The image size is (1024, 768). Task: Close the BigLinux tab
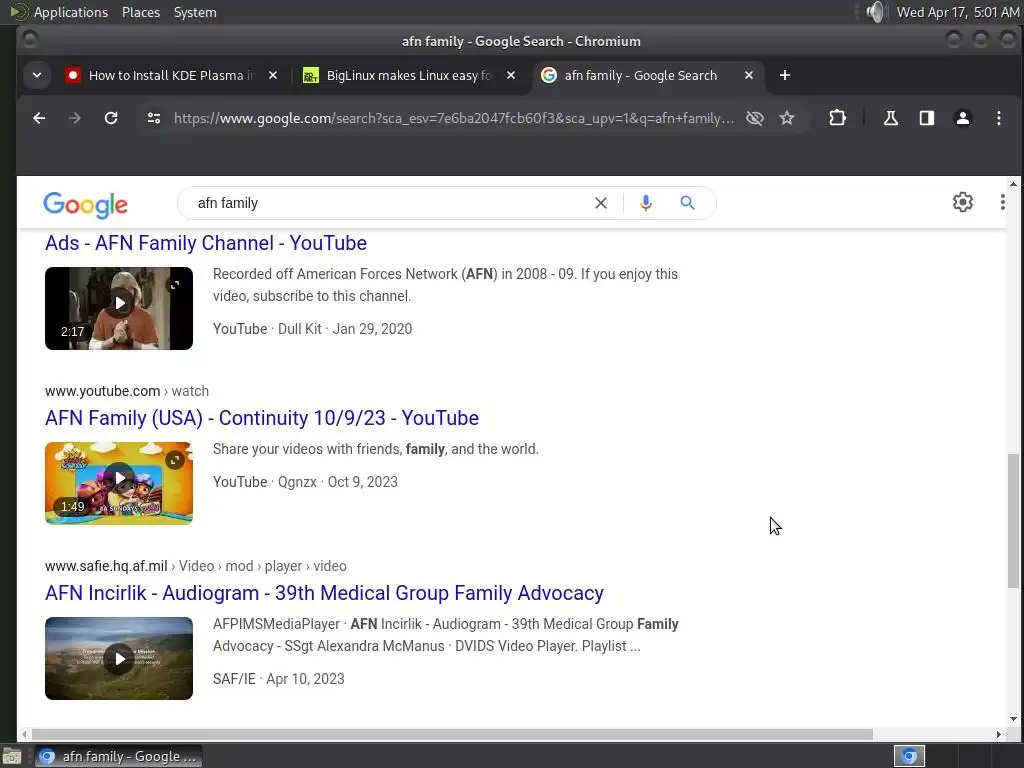coord(511,75)
